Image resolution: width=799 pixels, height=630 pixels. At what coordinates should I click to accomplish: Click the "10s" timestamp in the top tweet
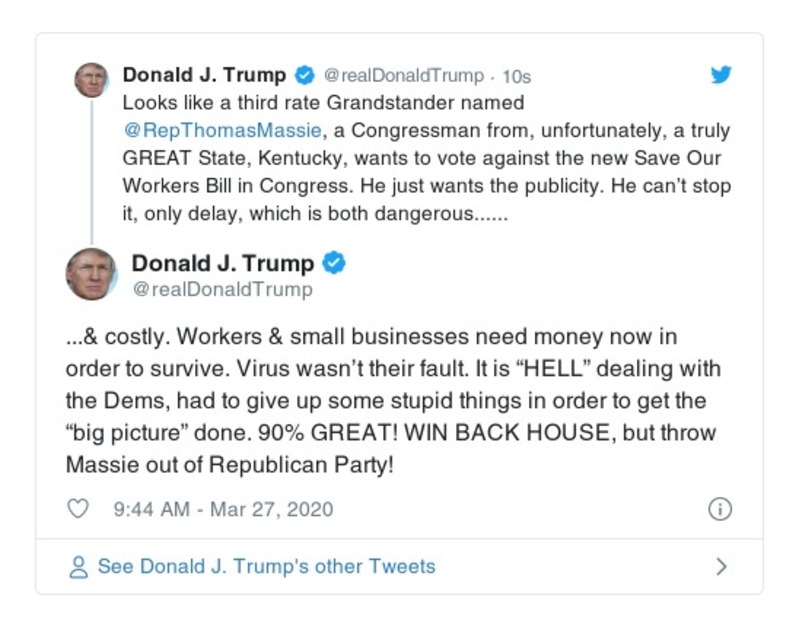click(515, 76)
